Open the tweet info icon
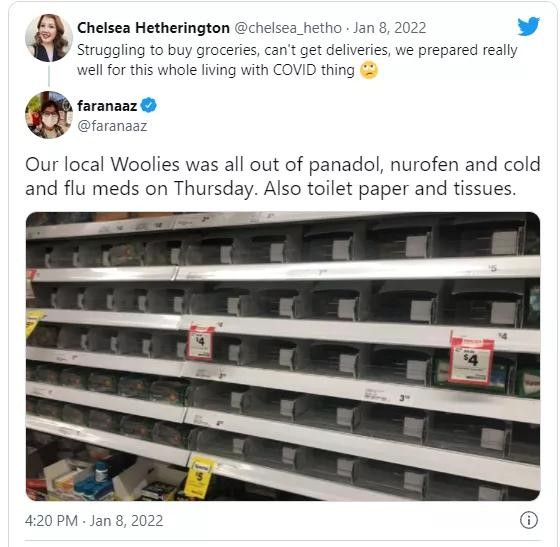The height and width of the screenshot is (547, 560). coord(529,520)
